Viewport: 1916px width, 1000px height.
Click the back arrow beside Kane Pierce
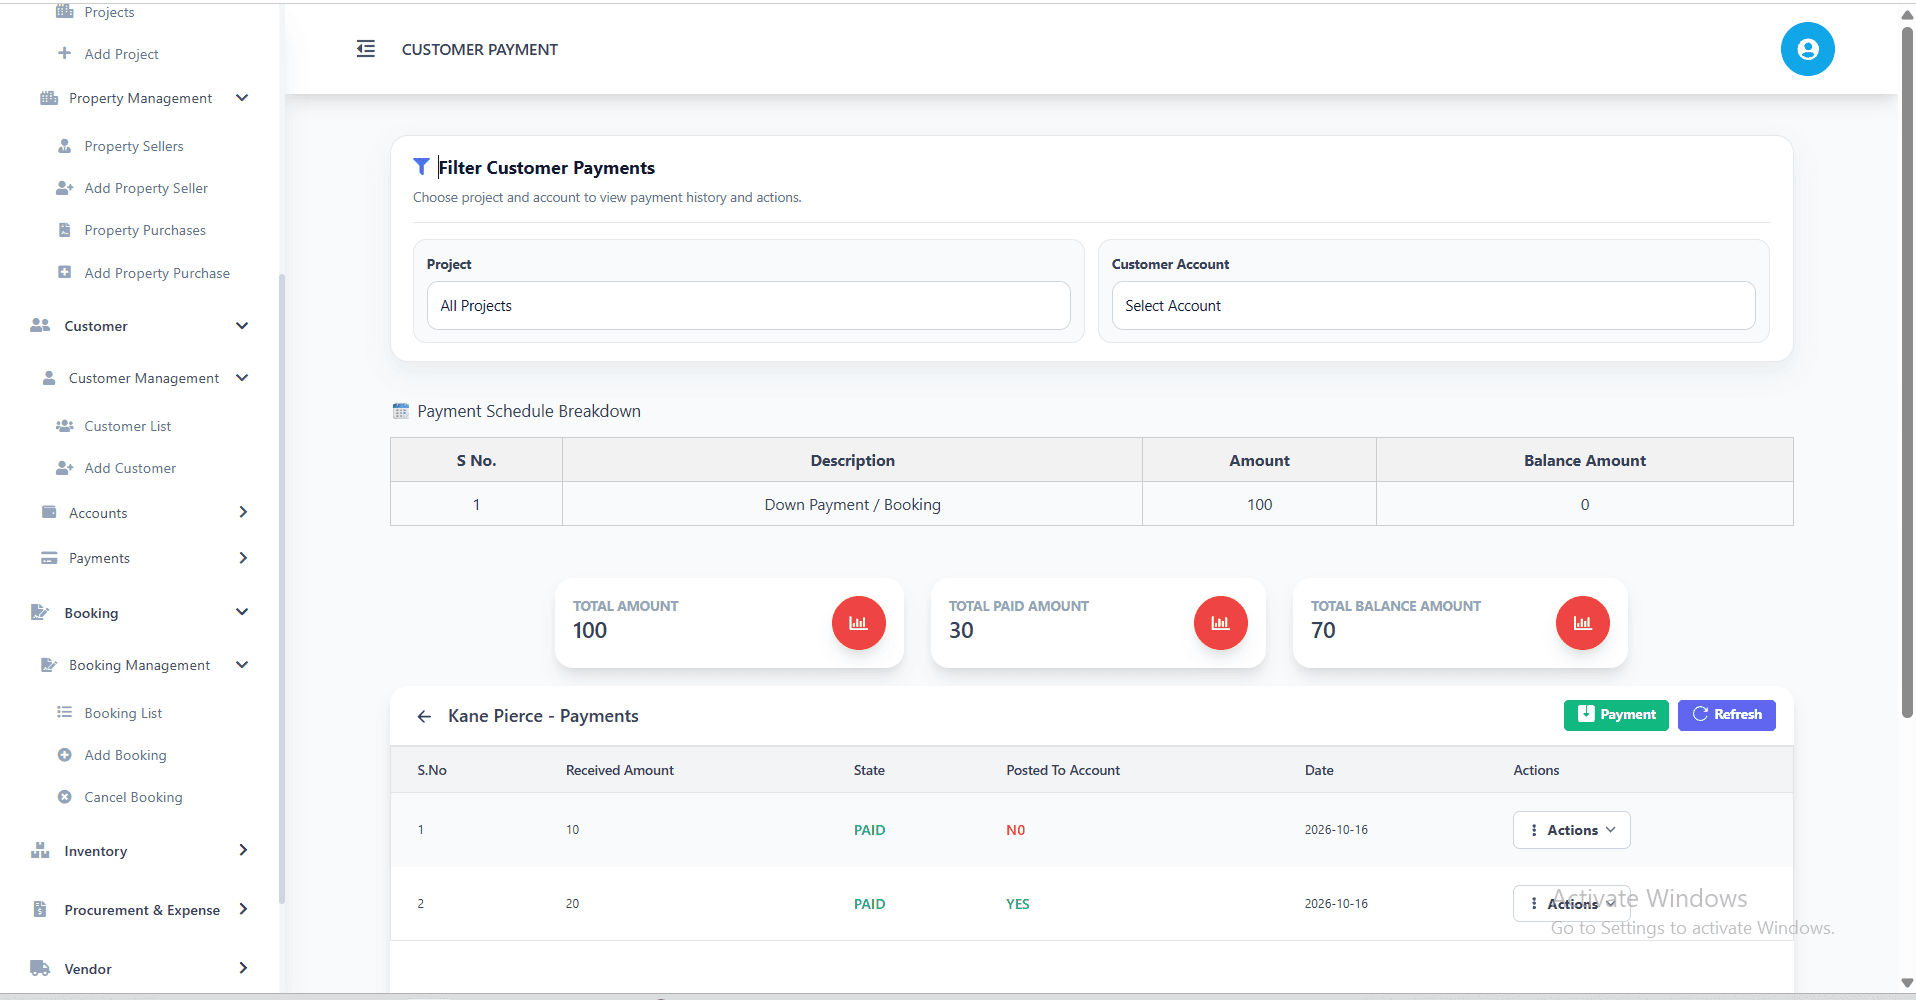(424, 716)
